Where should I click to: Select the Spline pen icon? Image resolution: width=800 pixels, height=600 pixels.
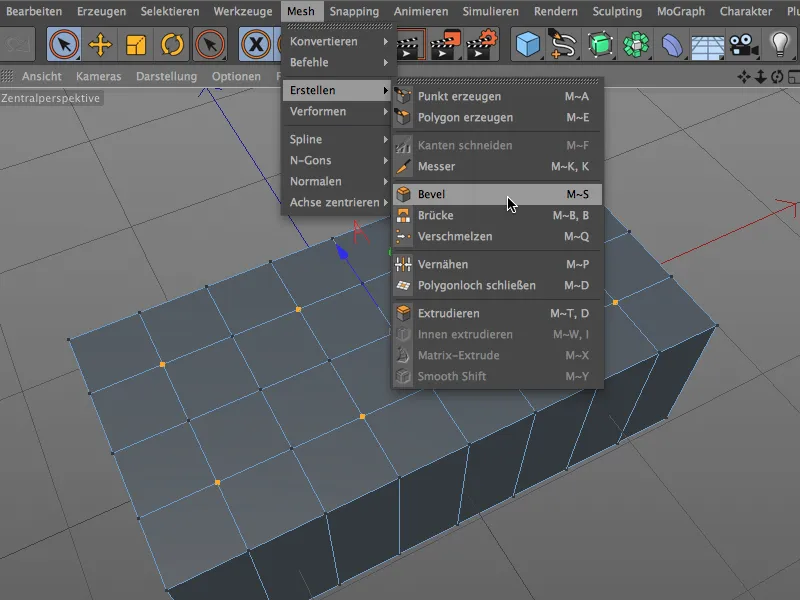tap(564, 45)
